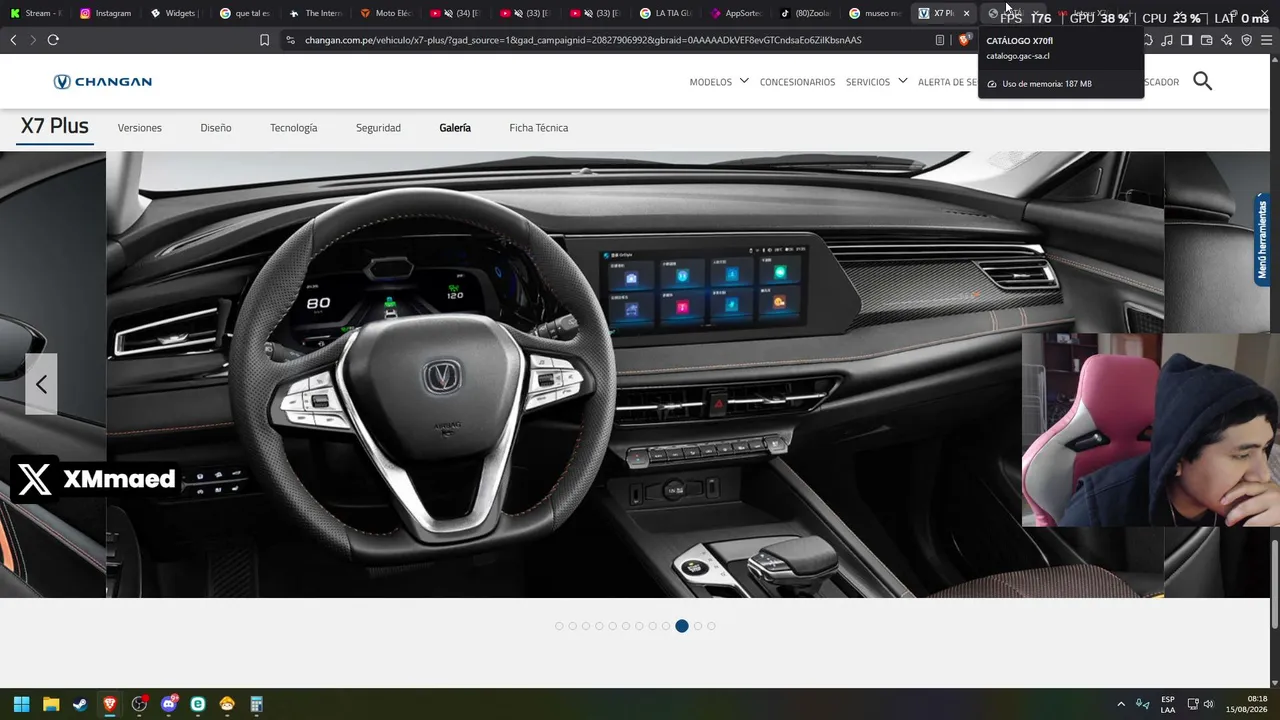1280x720 pixels.
Task: Select the eleventh gallery pagination dot
Action: click(x=698, y=626)
